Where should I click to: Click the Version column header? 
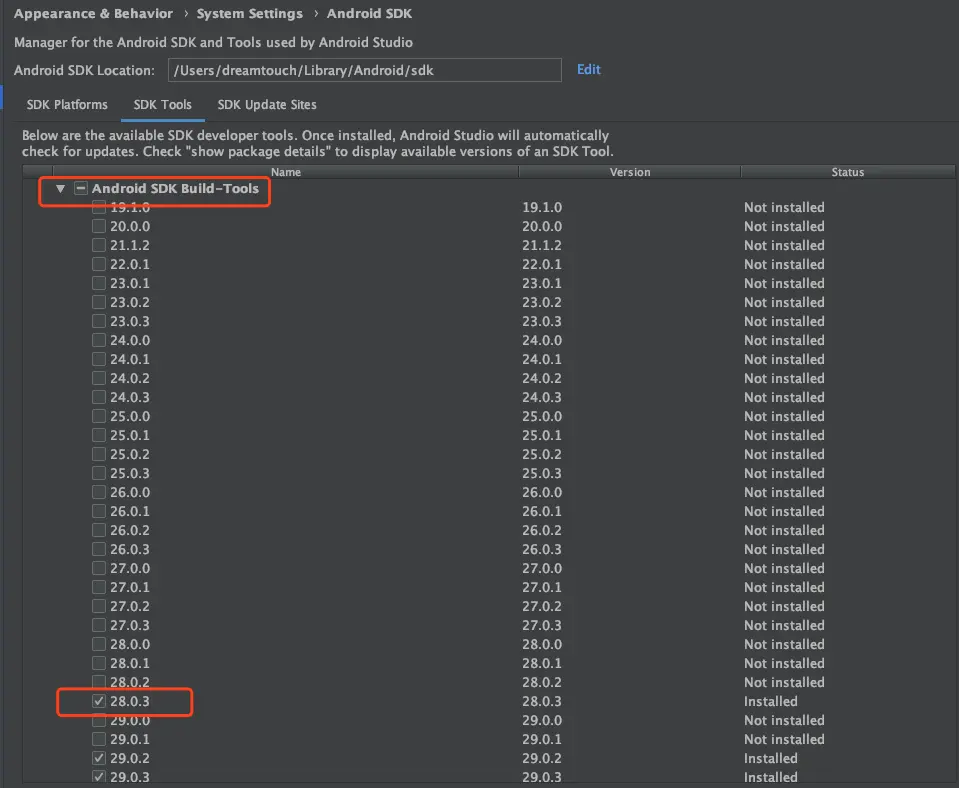(x=630, y=172)
